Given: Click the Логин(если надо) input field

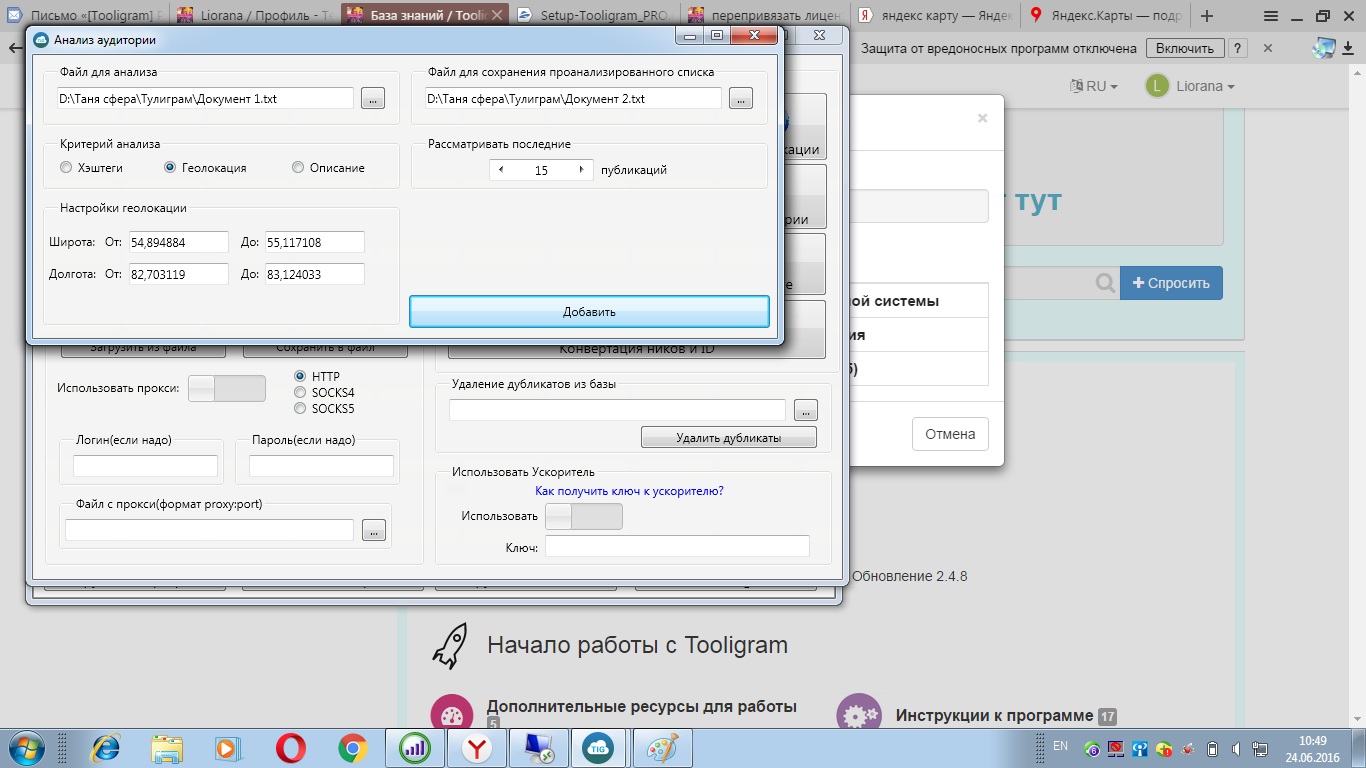Looking at the screenshot, I should [x=145, y=466].
